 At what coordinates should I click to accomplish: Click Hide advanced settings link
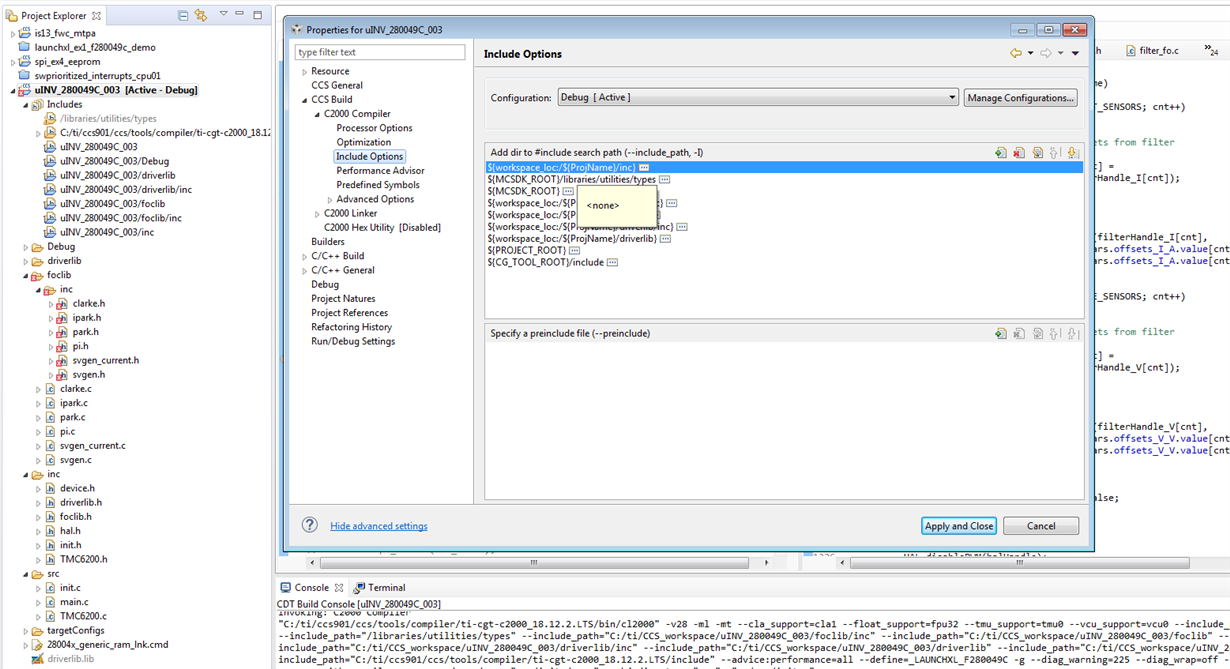[379, 526]
